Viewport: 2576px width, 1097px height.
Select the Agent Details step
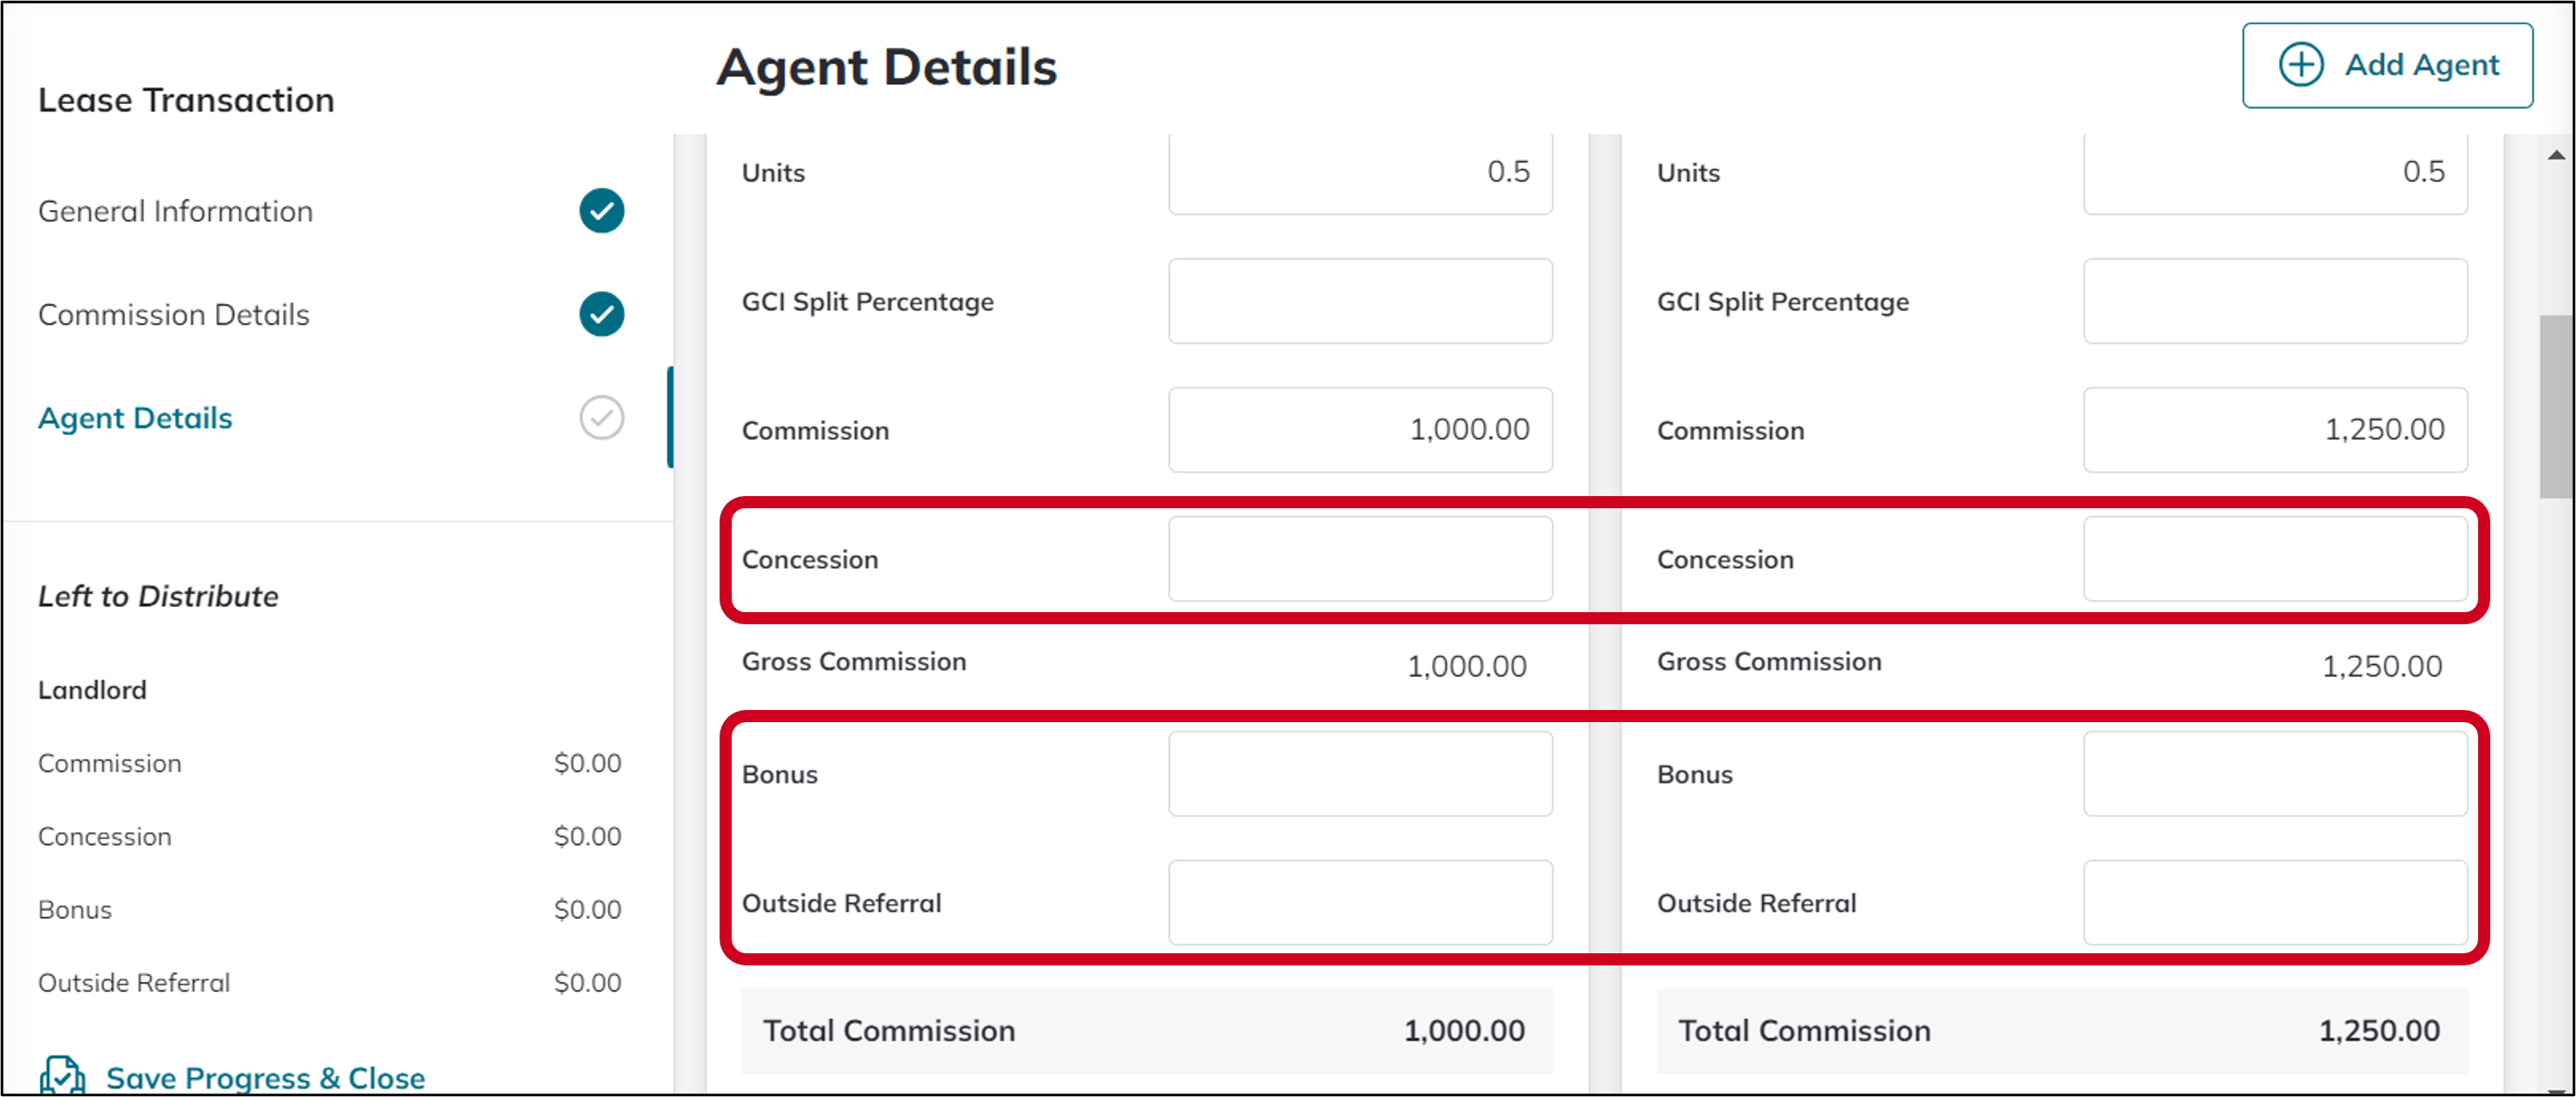tap(135, 418)
